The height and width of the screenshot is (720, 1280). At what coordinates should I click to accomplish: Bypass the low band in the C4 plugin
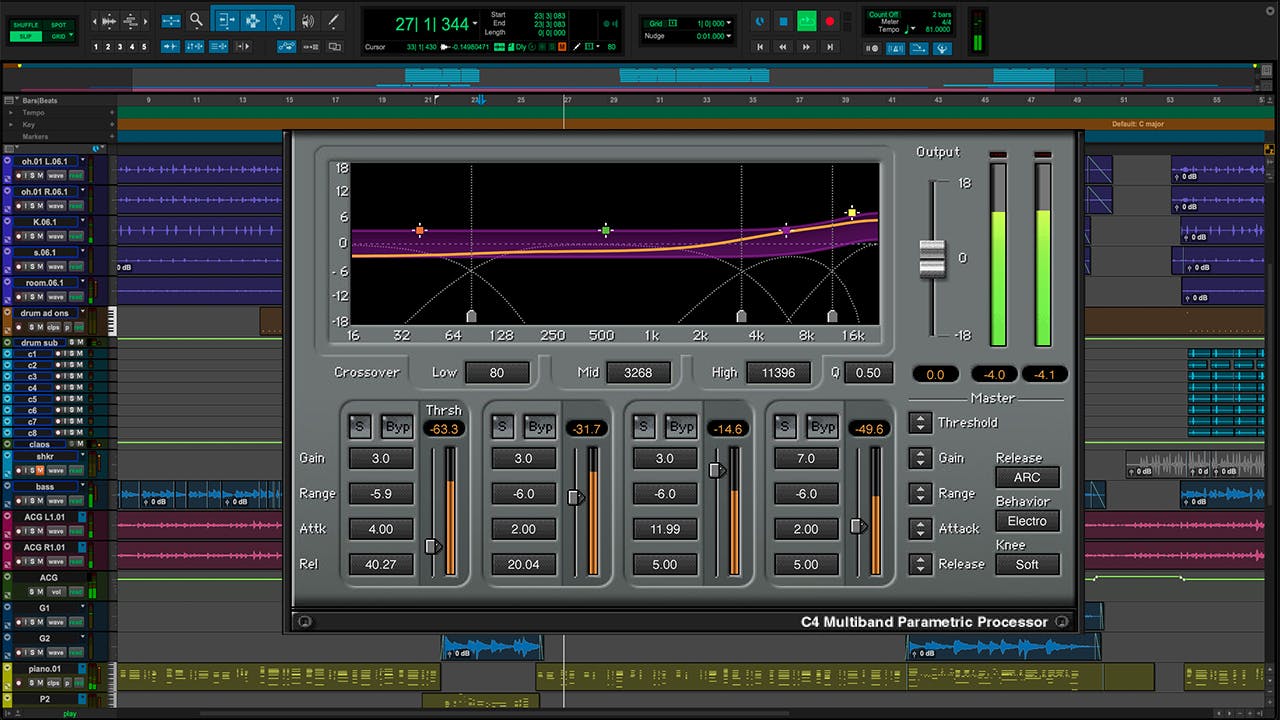pyautogui.click(x=397, y=426)
